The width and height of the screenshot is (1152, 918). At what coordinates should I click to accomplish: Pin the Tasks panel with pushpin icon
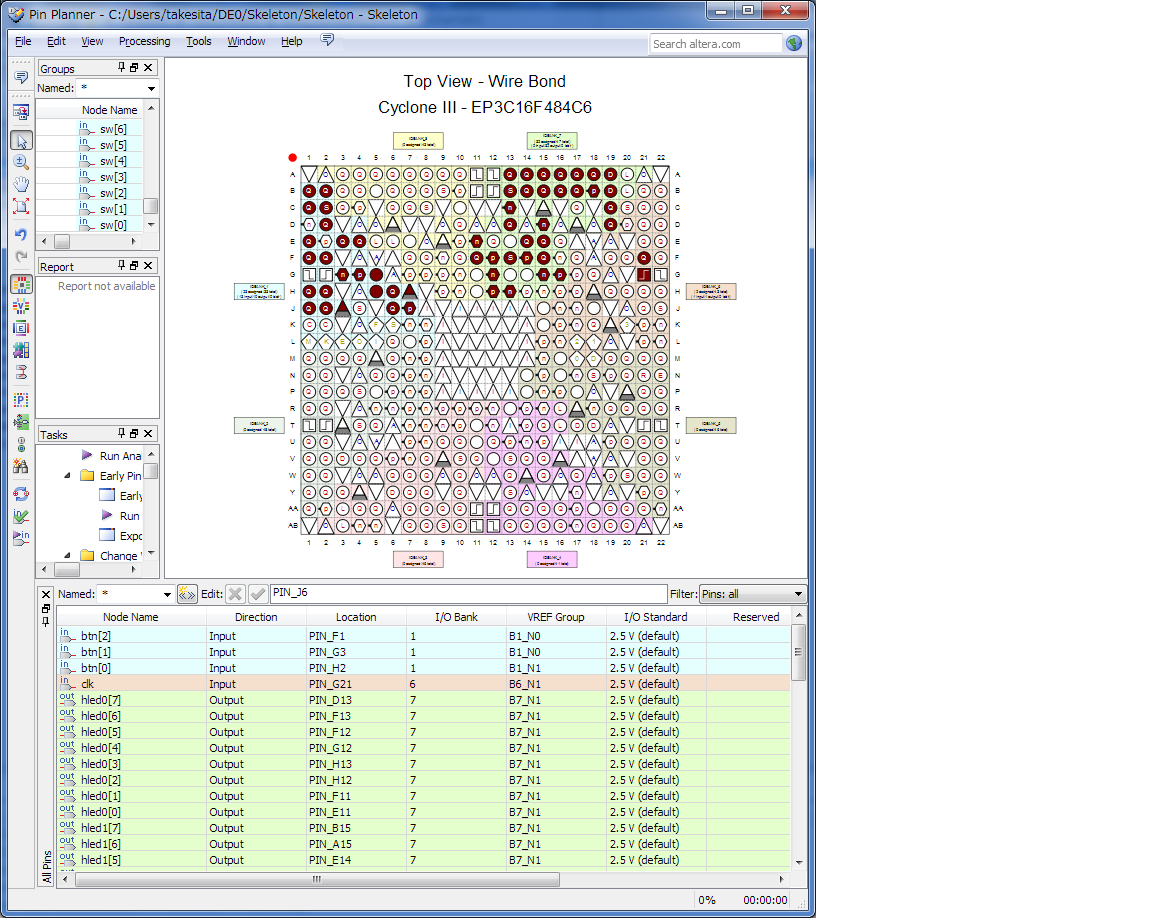122,434
